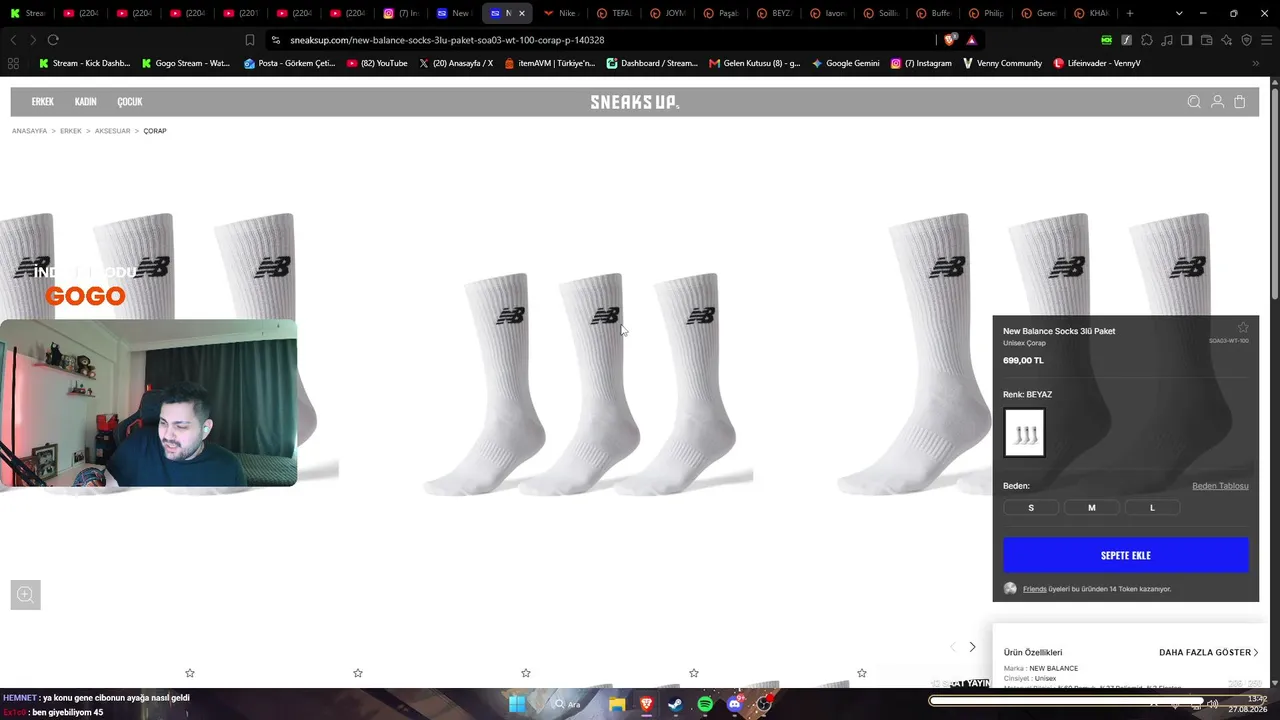The width and height of the screenshot is (1280, 720).
Task: Go to ERKEK breadcrumb link
Action: [70, 131]
